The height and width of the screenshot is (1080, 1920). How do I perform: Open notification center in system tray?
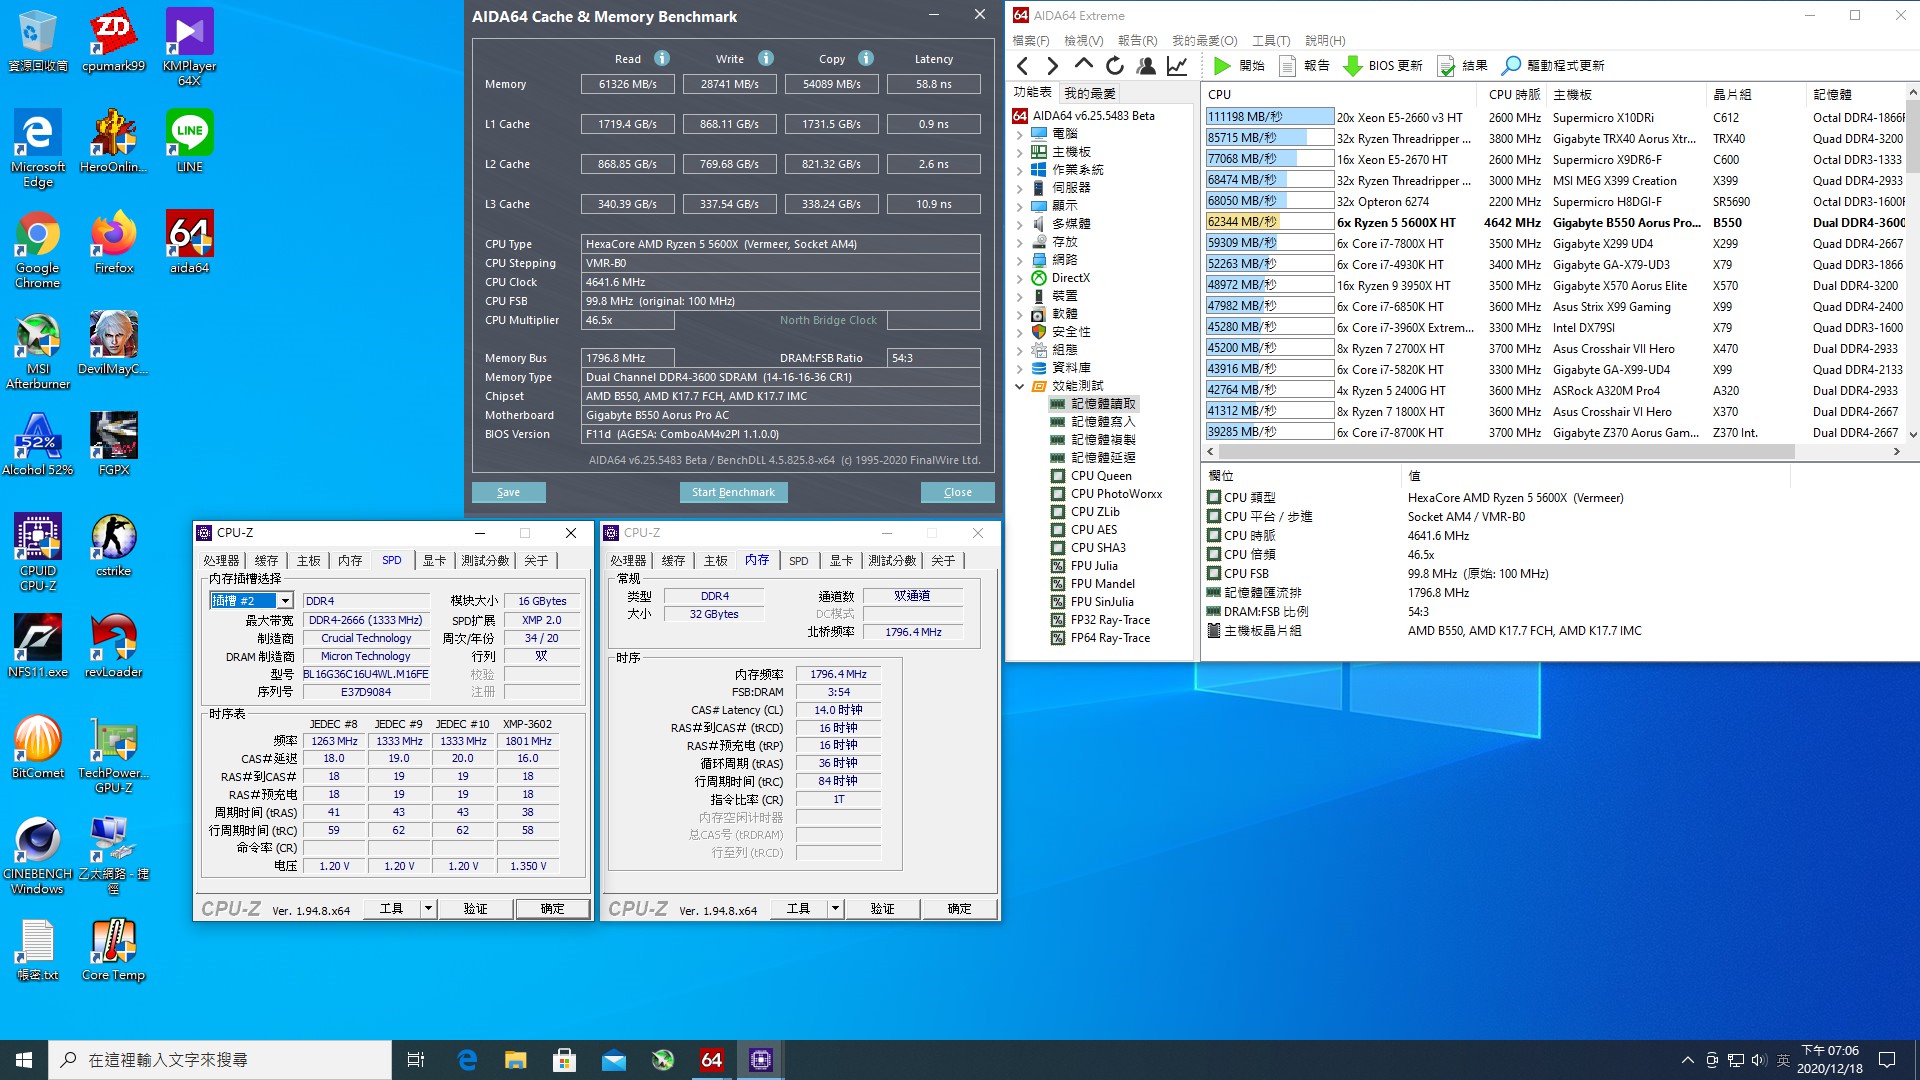1887,1060
